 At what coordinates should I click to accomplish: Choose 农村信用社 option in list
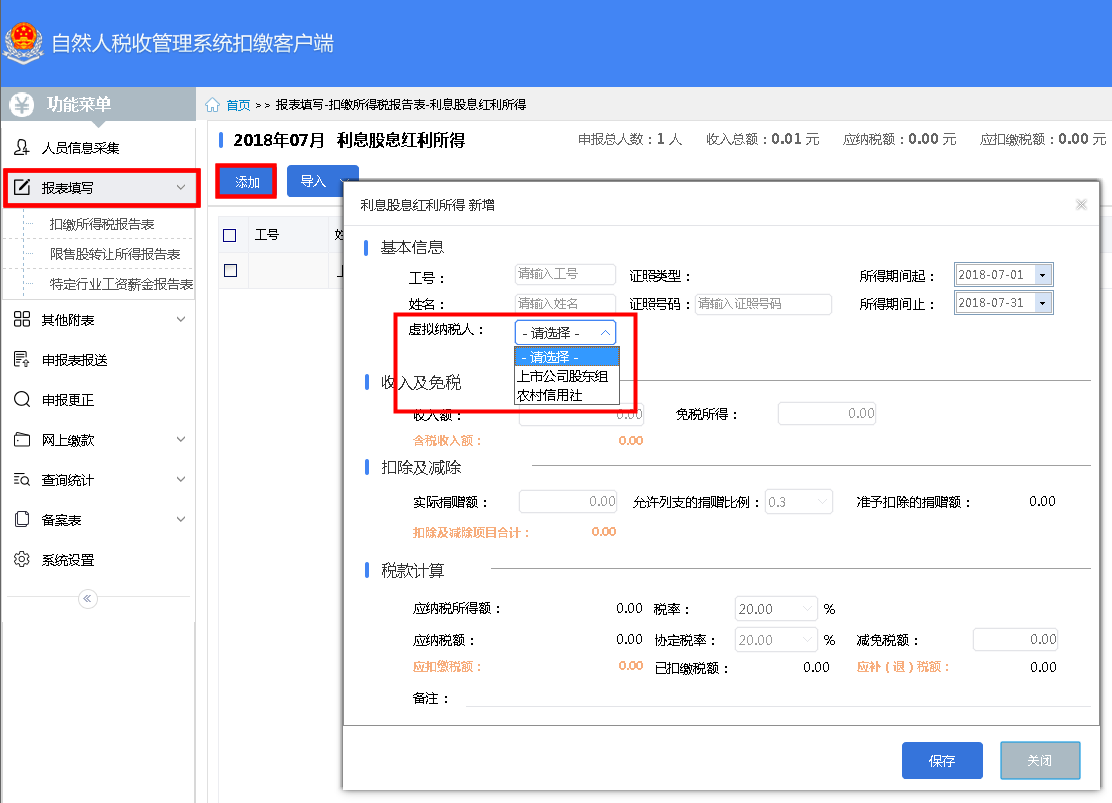tap(550, 395)
